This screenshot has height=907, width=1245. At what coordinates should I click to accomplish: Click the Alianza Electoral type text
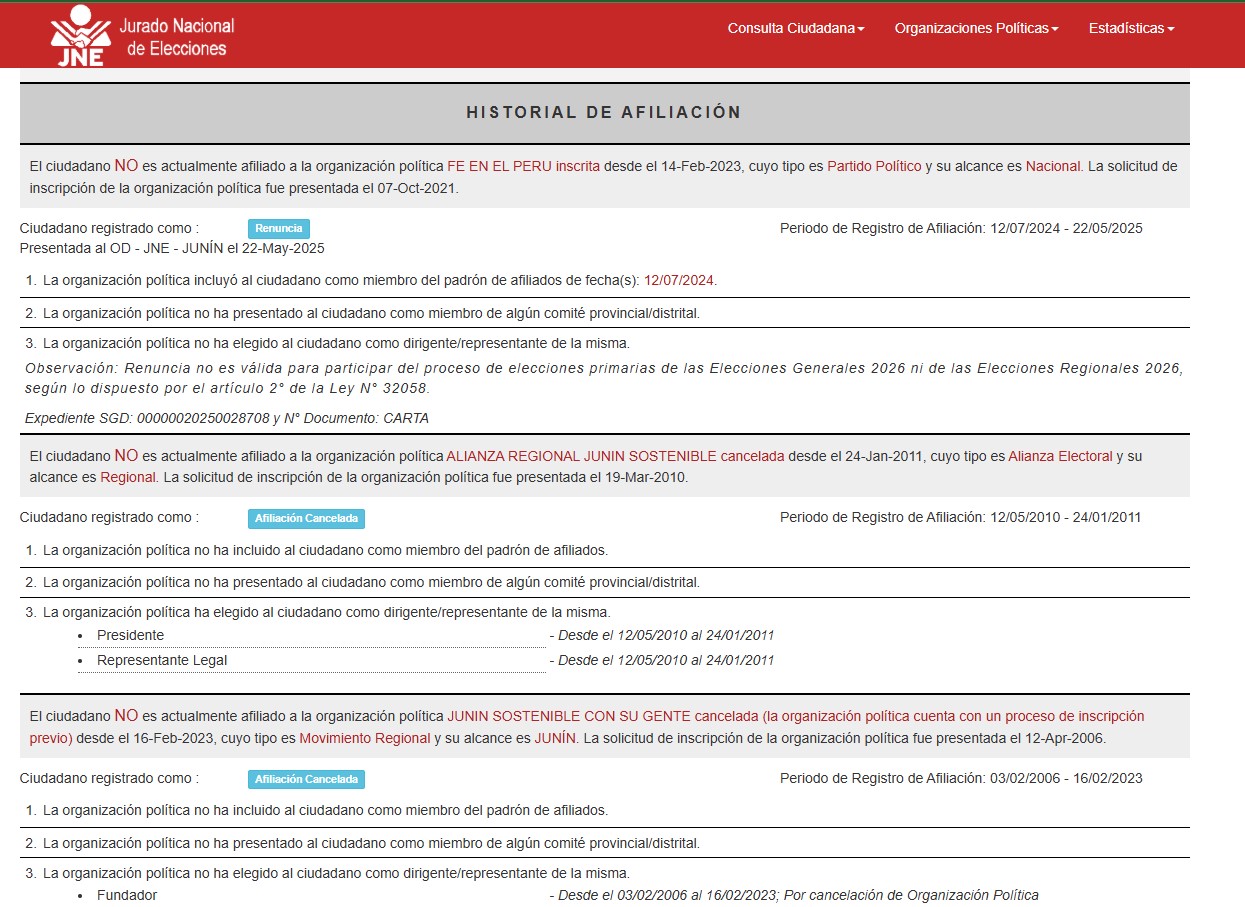click(1060, 456)
